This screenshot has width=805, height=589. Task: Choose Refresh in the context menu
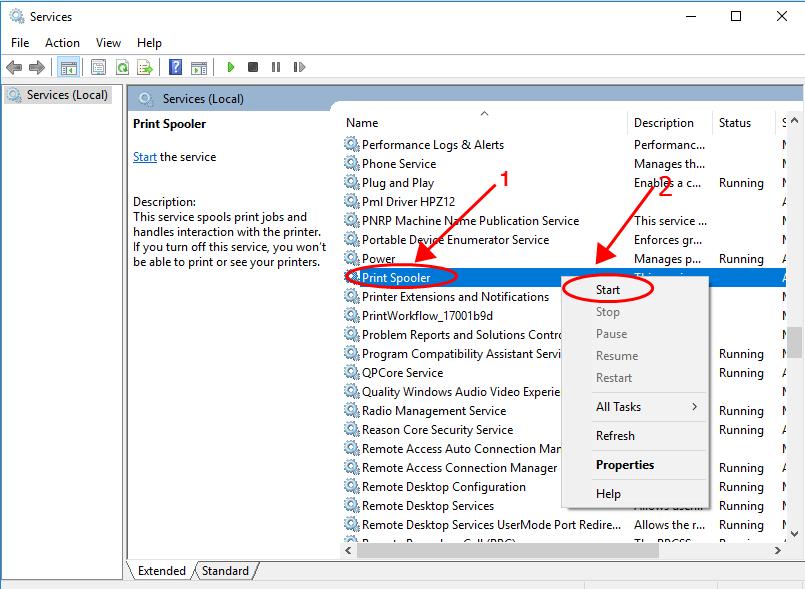coord(635,435)
